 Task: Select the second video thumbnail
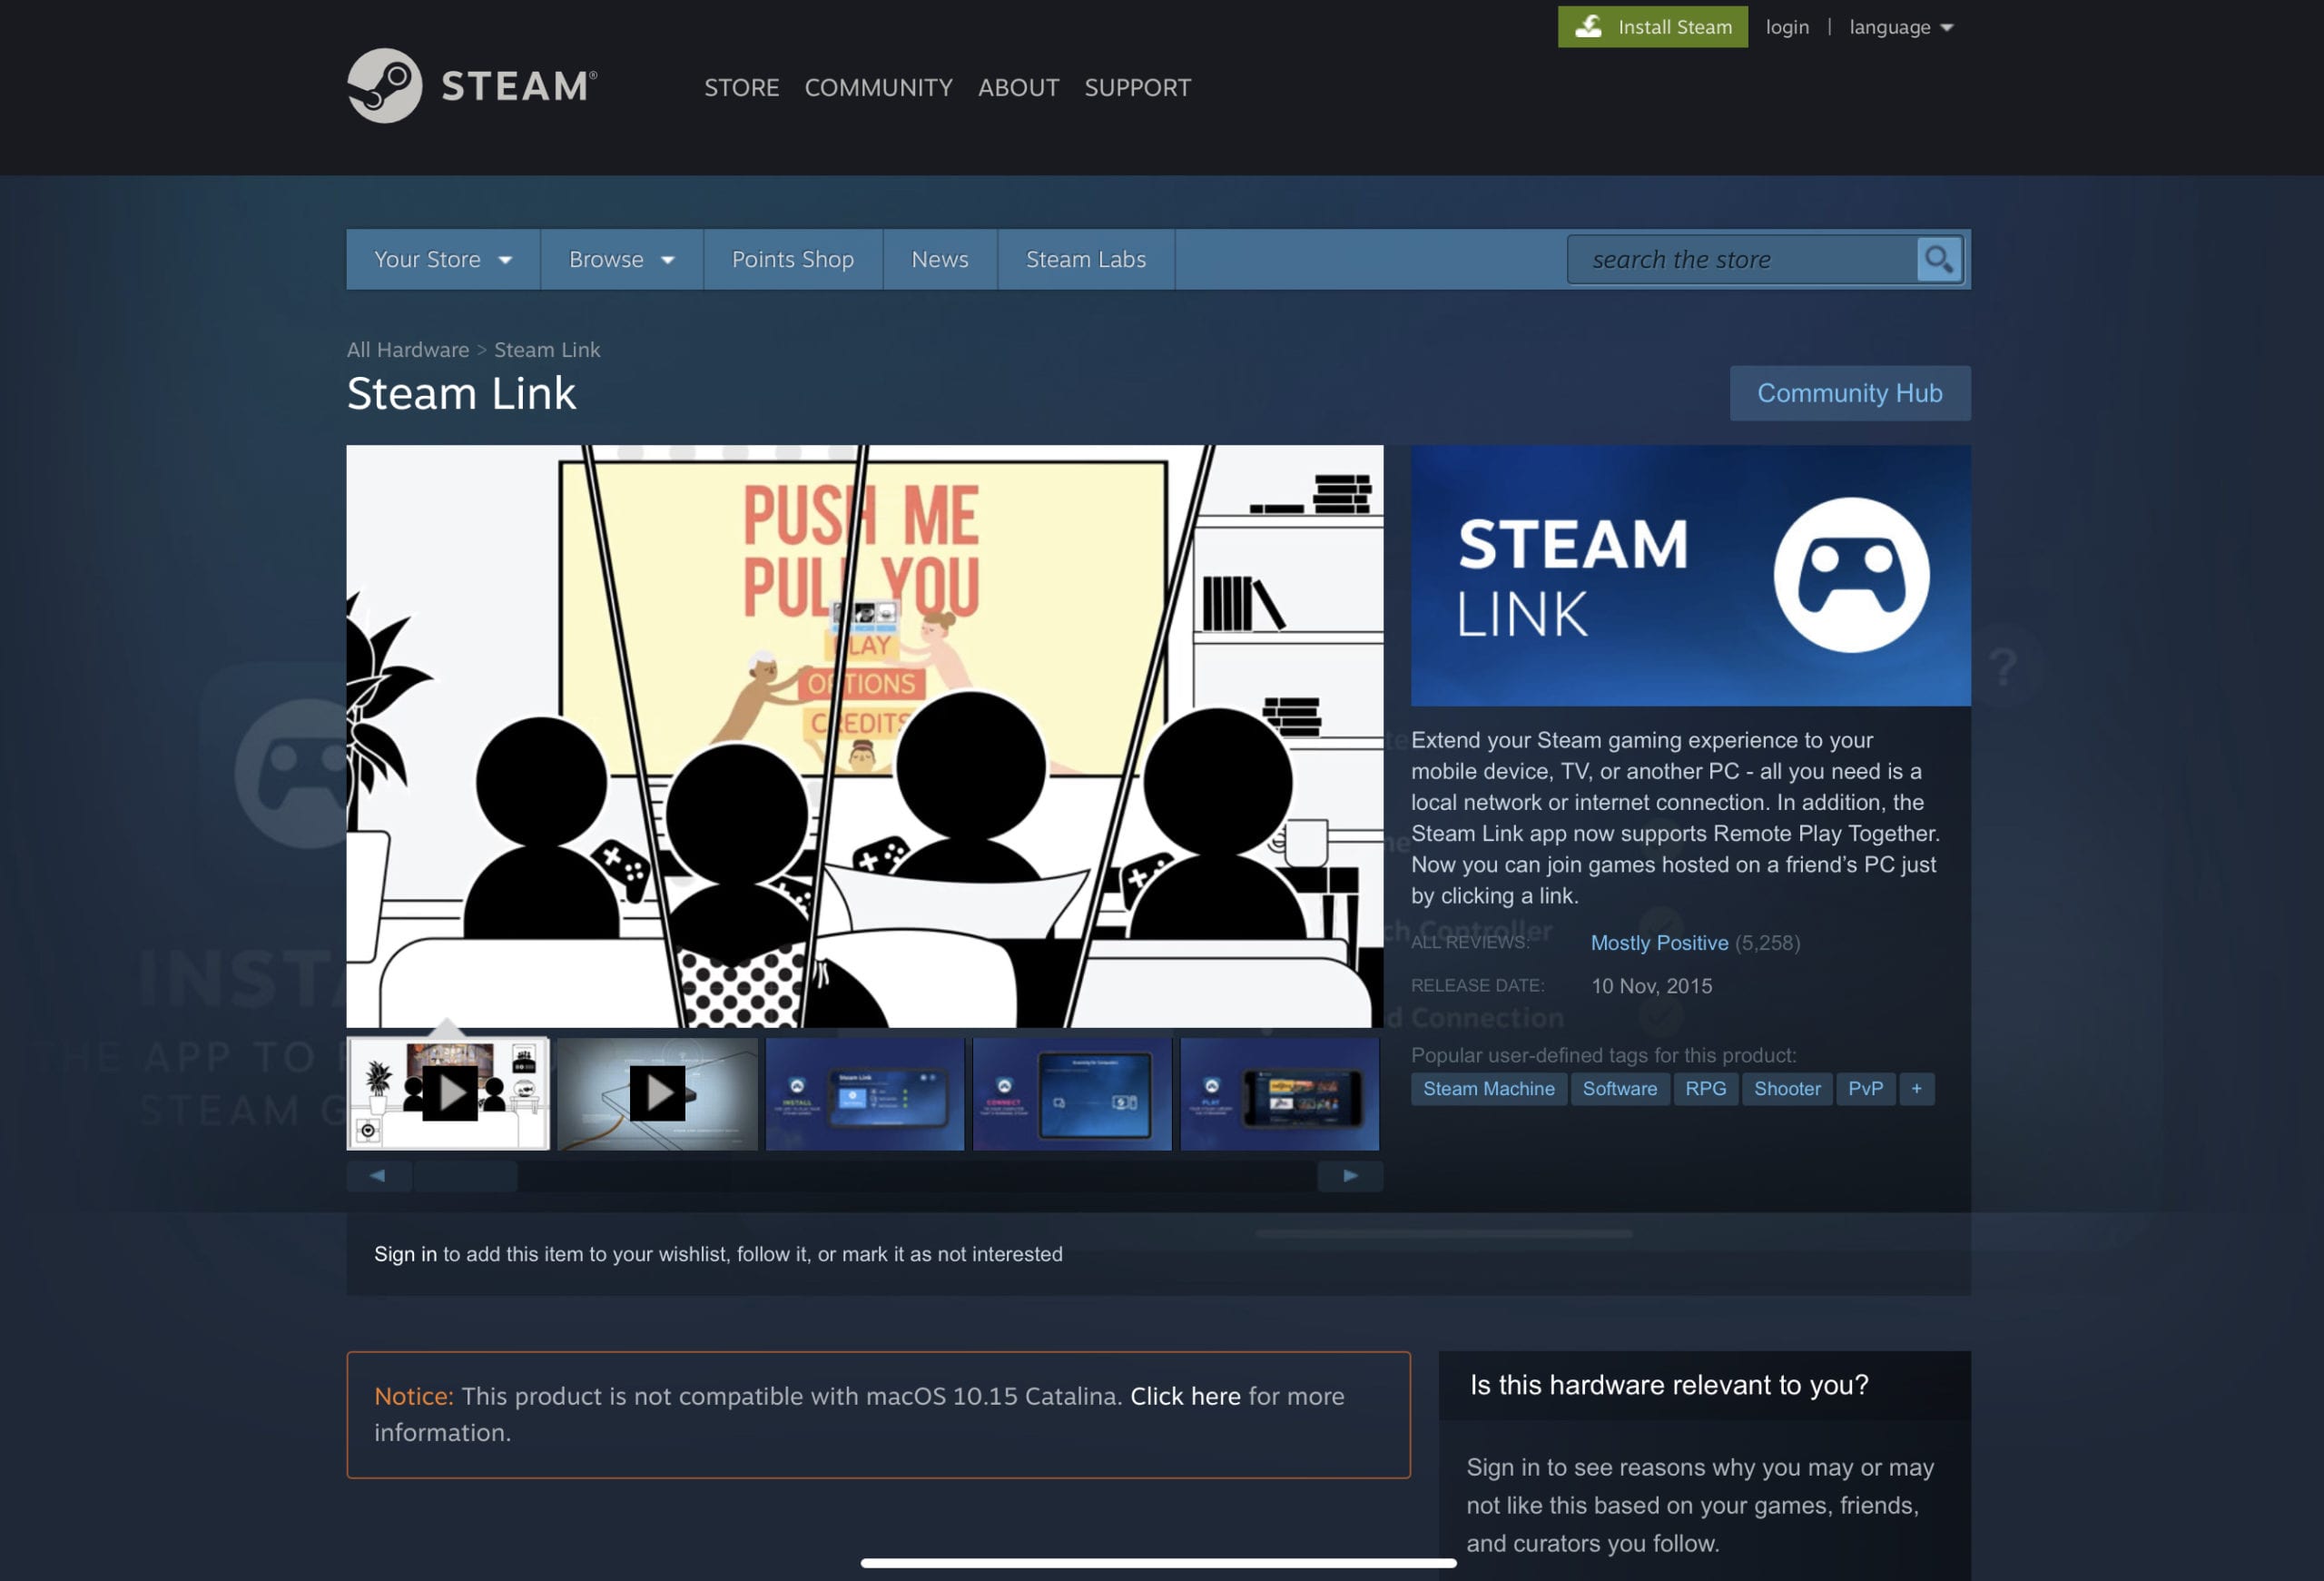click(x=657, y=1093)
